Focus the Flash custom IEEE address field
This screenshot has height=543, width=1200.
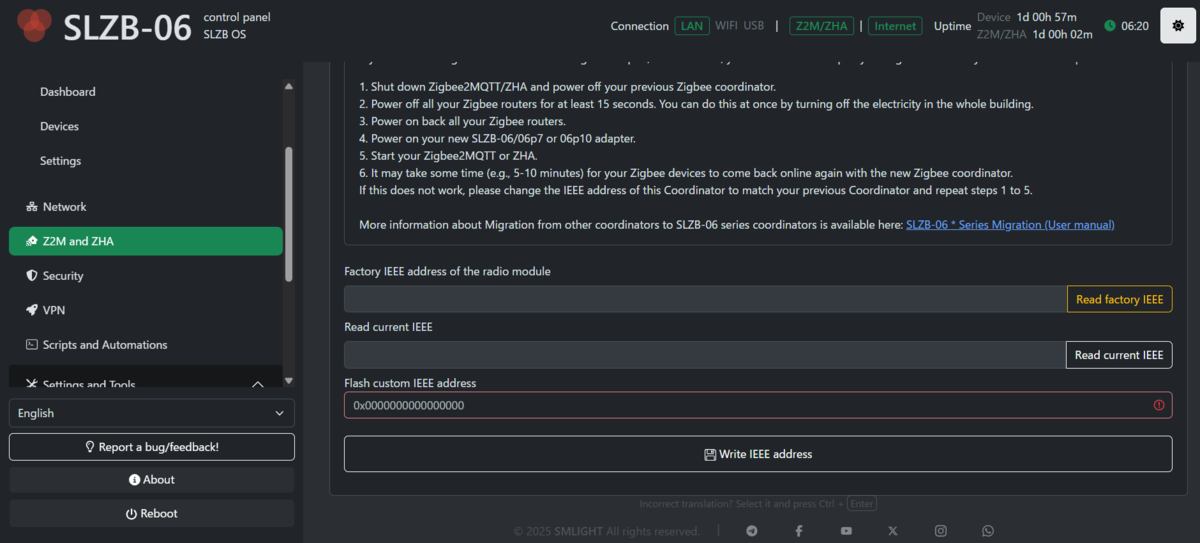tap(758, 405)
